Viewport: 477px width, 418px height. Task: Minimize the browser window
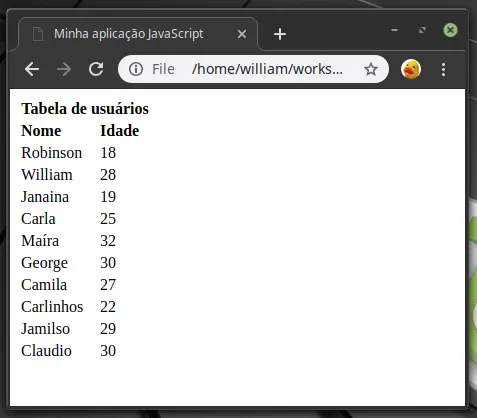pyautogui.click(x=394, y=30)
